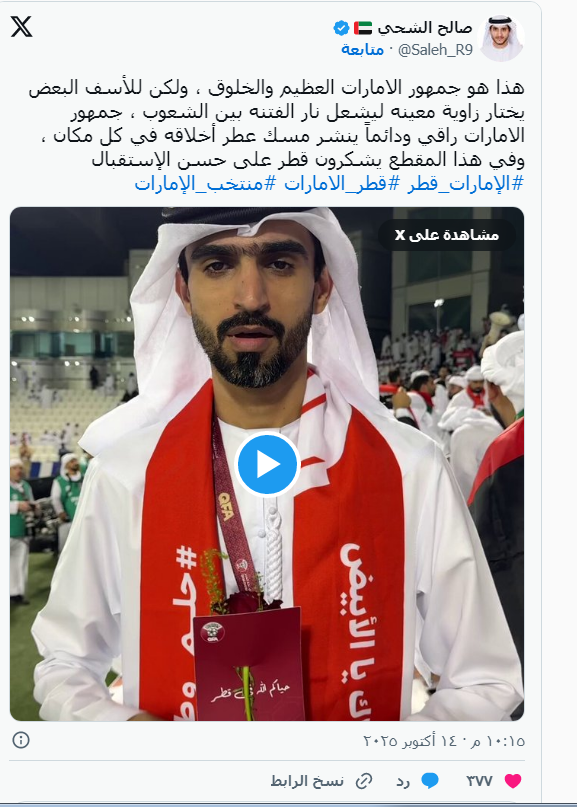Click the ٣٧٧ likes count

tap(480, 781)
